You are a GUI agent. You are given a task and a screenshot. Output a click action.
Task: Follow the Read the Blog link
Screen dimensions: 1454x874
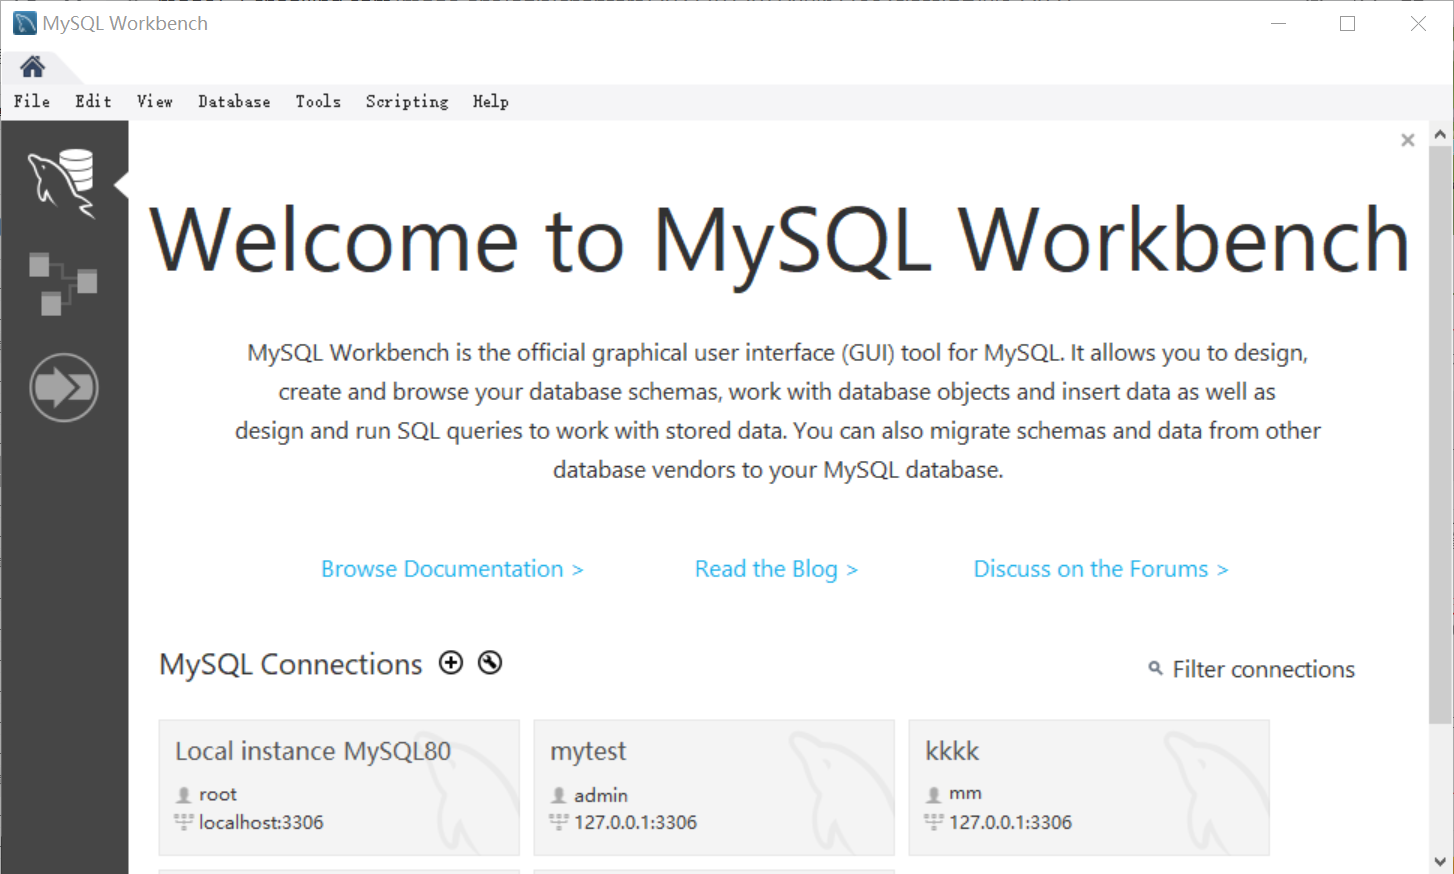point(776,569)
